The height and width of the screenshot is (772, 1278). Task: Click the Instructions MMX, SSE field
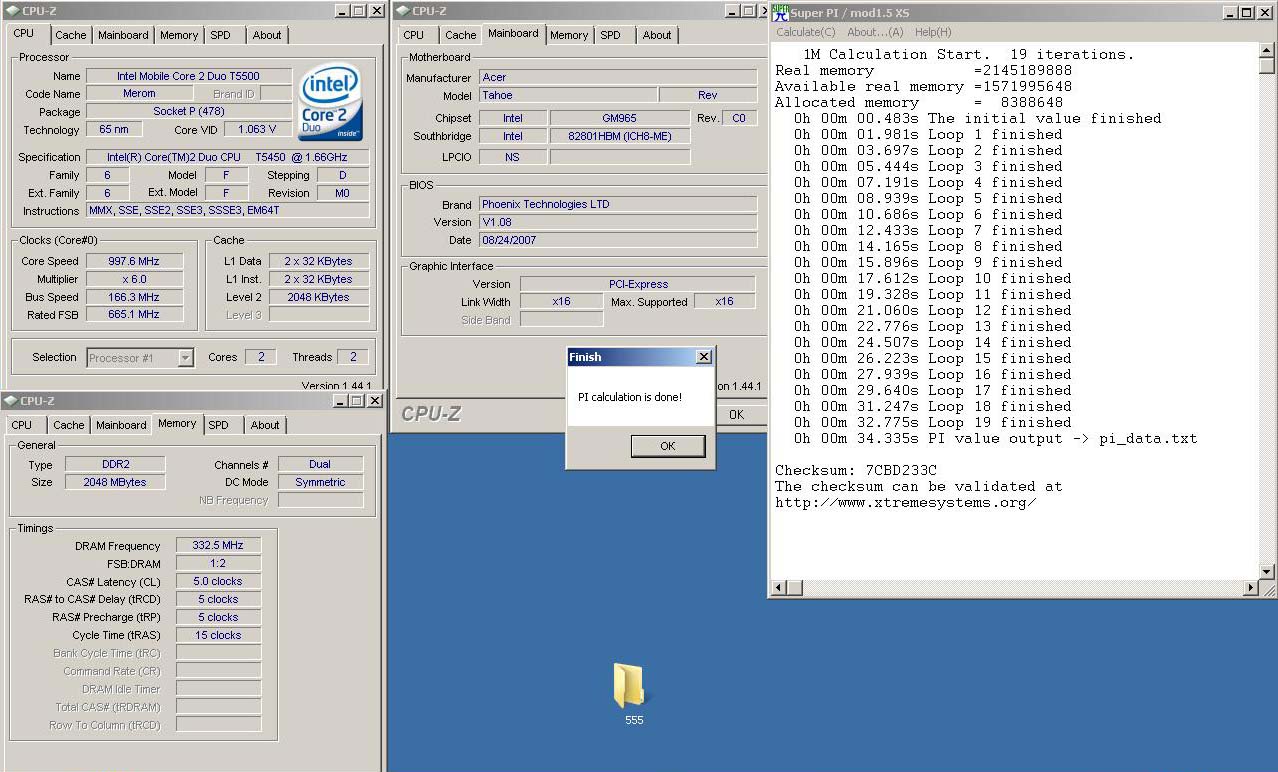227,211
